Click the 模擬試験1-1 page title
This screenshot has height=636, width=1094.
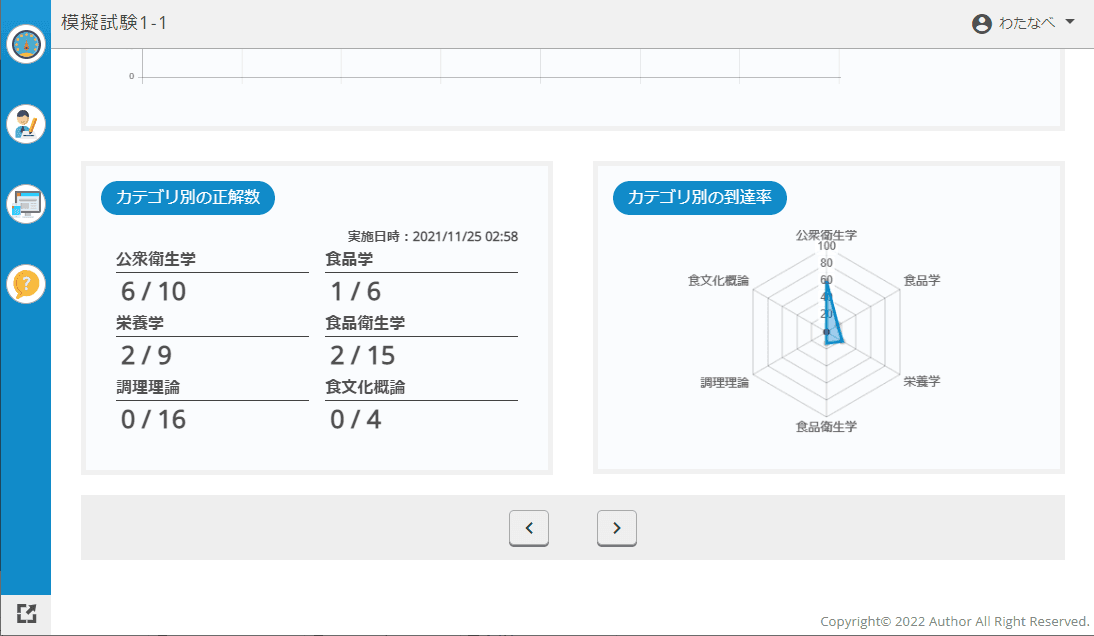(114, 23)
